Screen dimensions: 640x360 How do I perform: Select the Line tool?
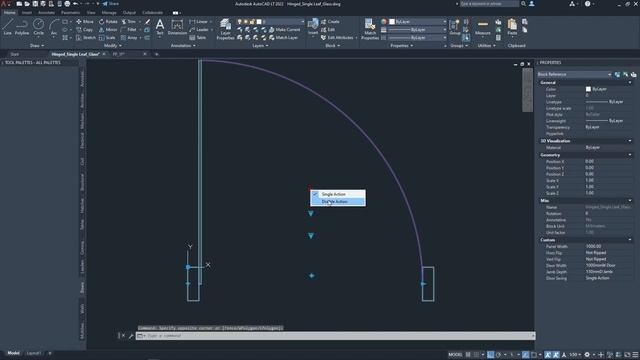tap(7, 27)
